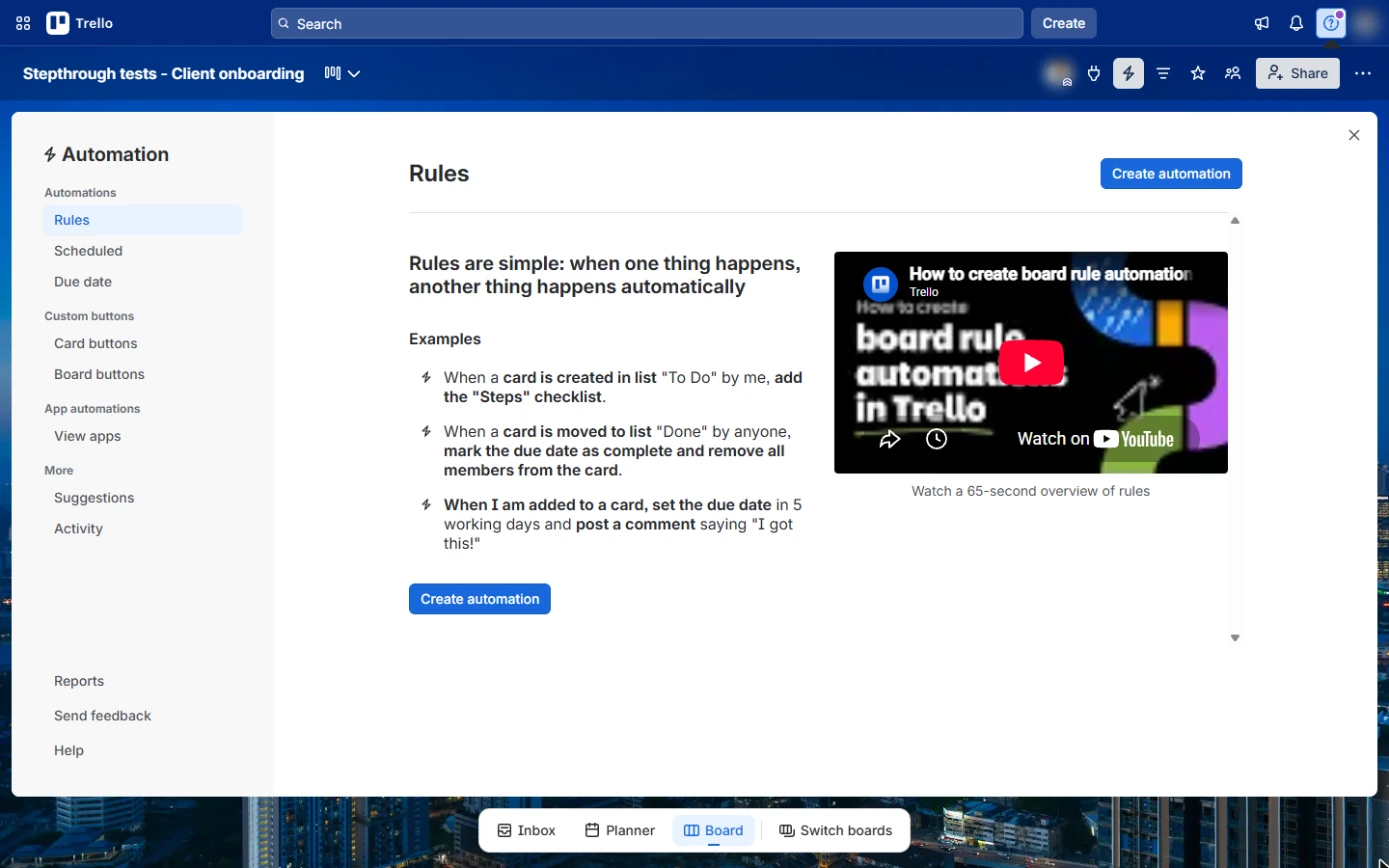Open Board buttons section
This screenshot has height=868, width=1389.
pyautogui.click(x=143, y=374)
